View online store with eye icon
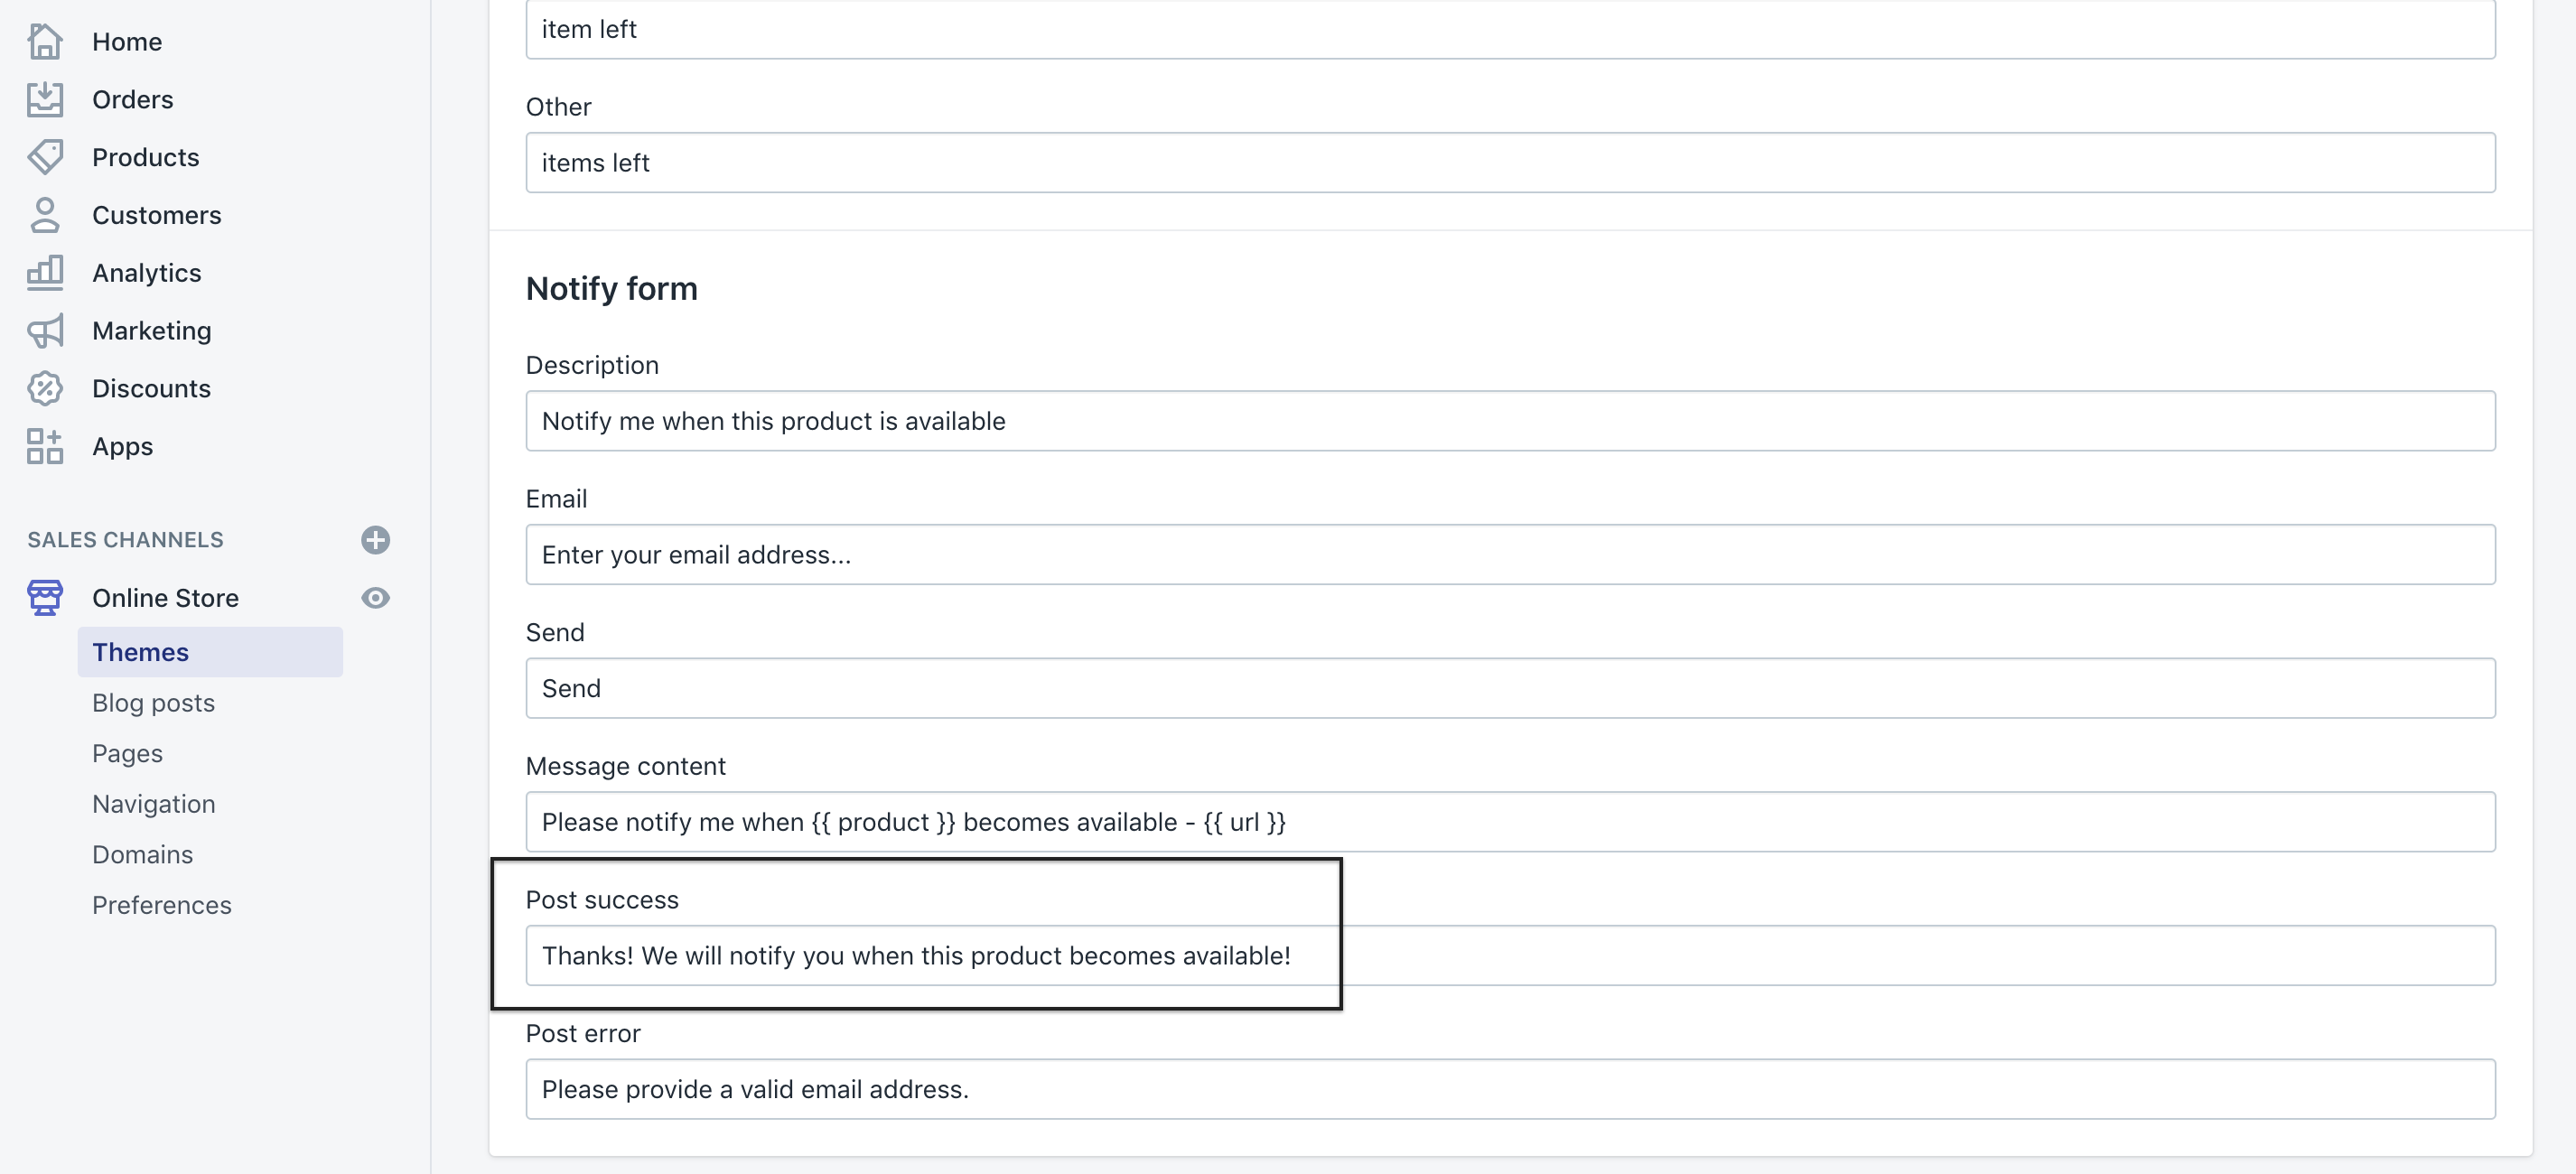Viewport: 2576px width, 1174px height. click(375, 598)
